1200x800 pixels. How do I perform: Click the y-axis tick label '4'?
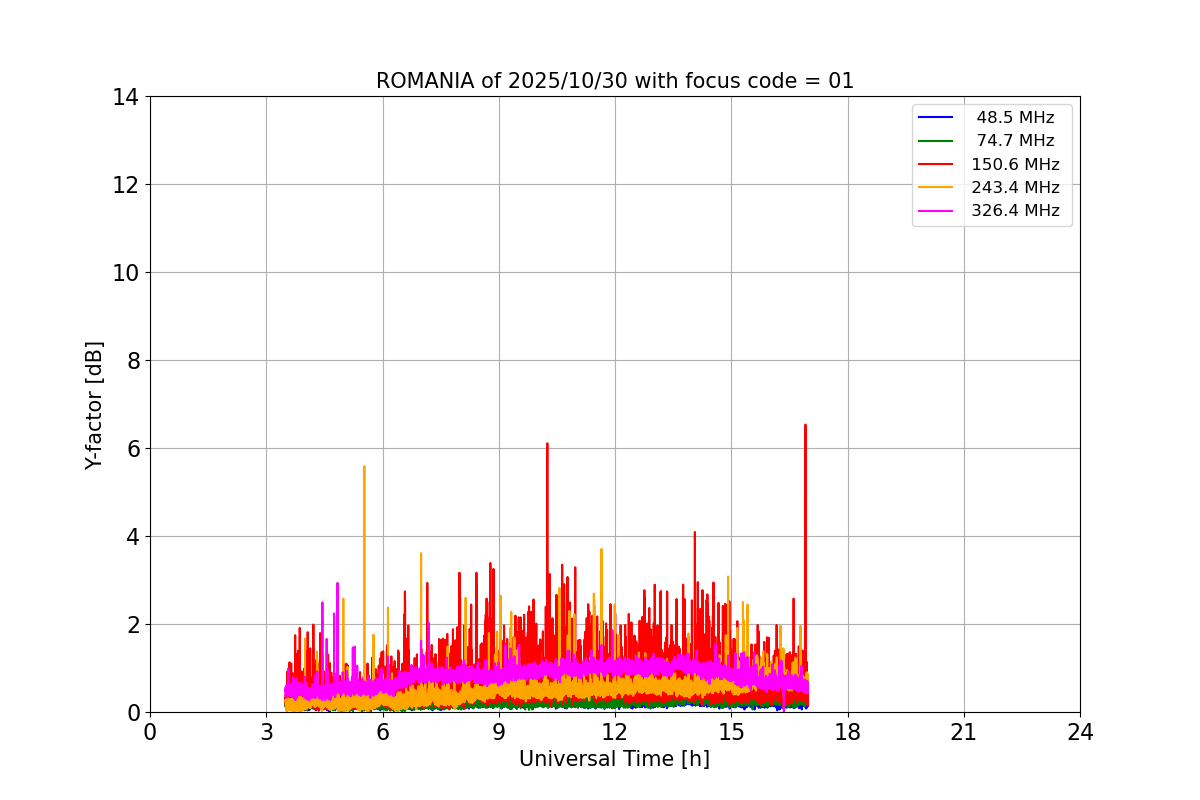[x=132, y=537]
